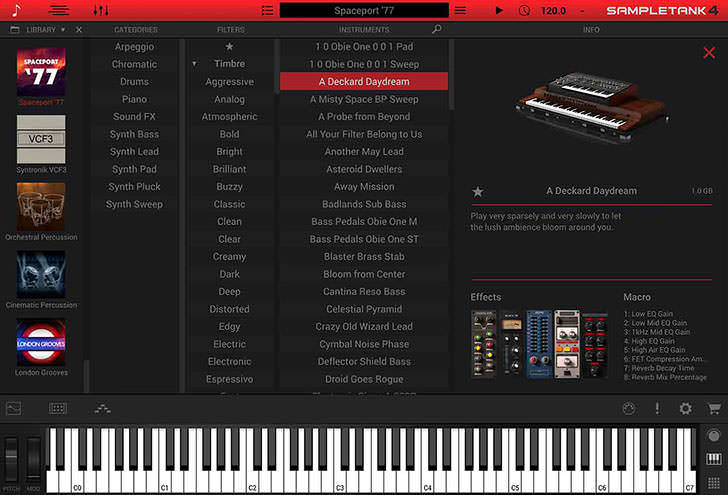The width and height of the screenshot is (728, 495).
Task: Close the library panel with X
Action: click(79, 30)
